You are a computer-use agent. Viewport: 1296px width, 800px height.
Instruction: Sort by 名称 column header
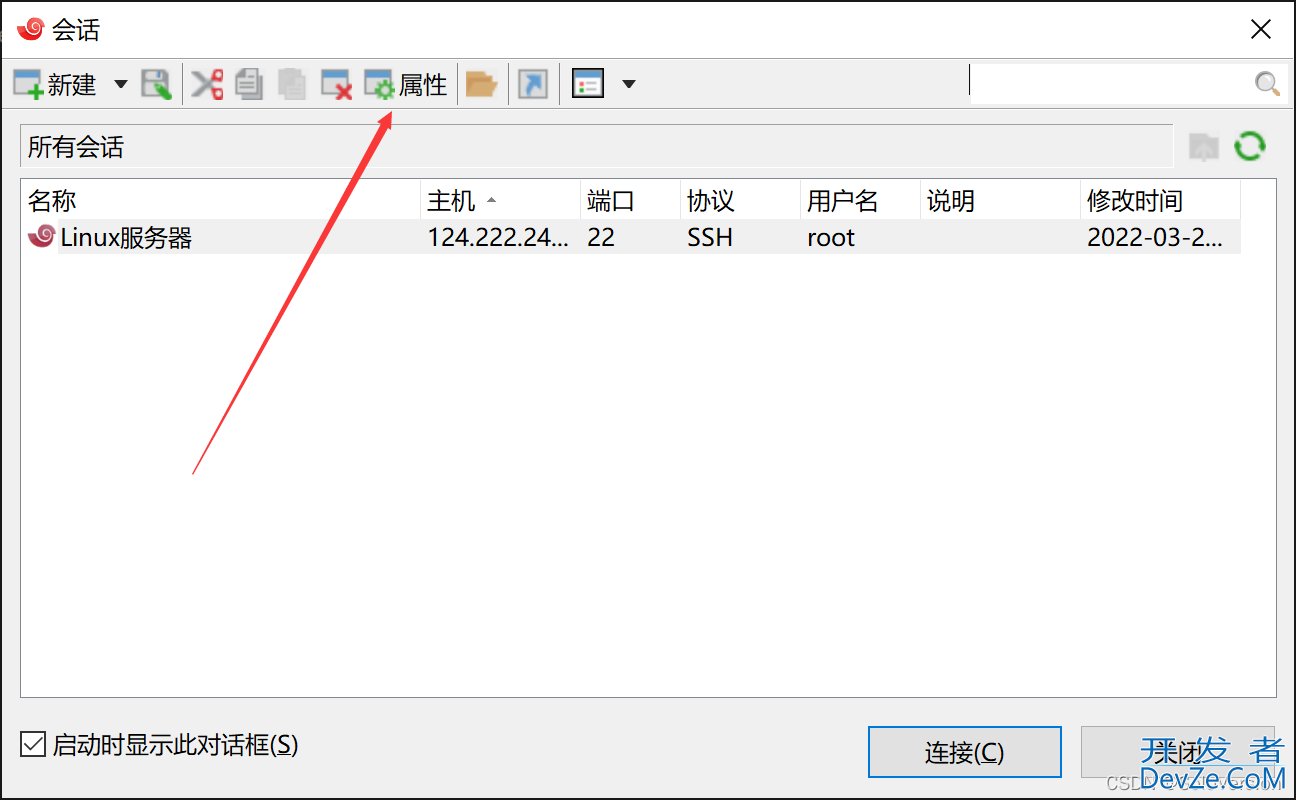click(221, 201)
